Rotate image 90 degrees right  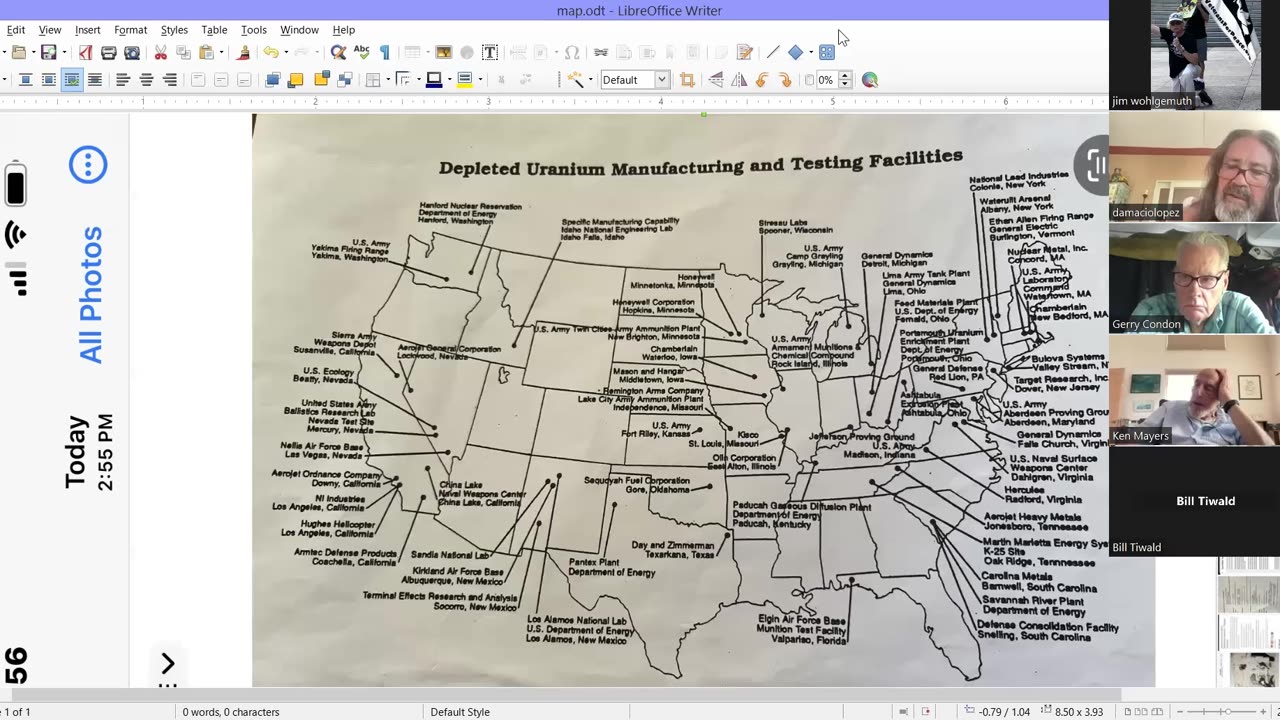pos(785,80)
